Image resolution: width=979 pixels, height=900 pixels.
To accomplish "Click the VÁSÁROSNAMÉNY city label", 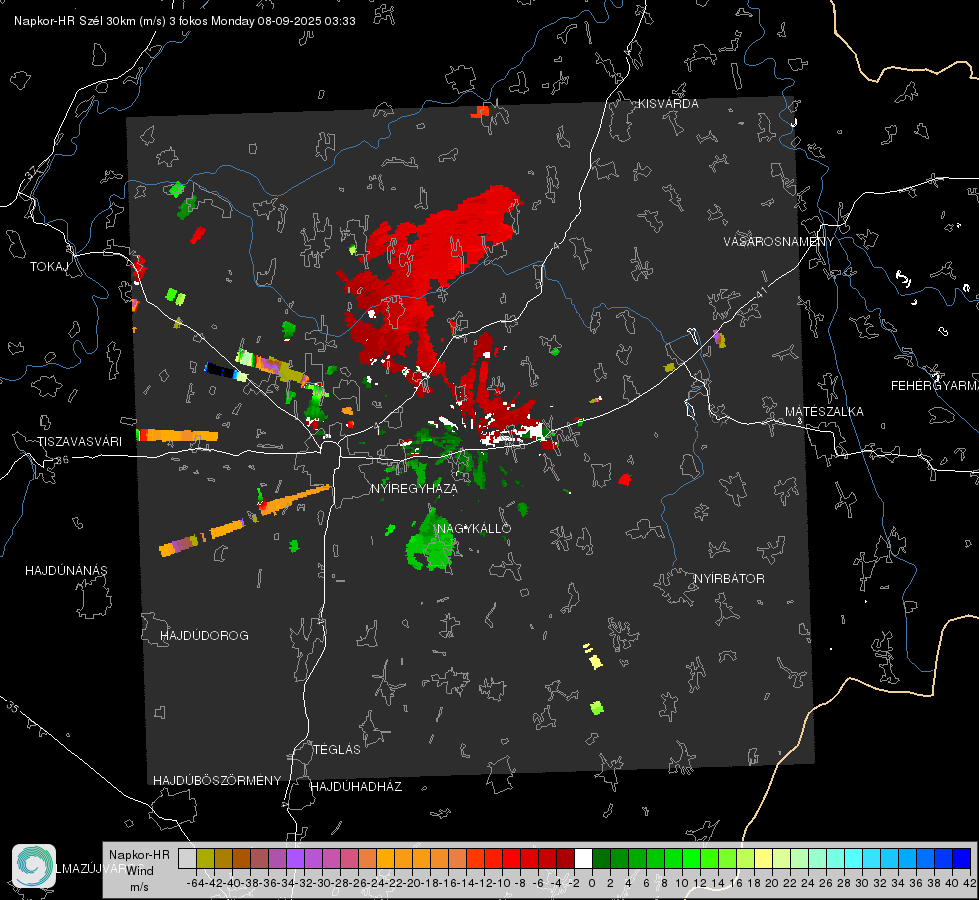I will (x=779, y=241).
